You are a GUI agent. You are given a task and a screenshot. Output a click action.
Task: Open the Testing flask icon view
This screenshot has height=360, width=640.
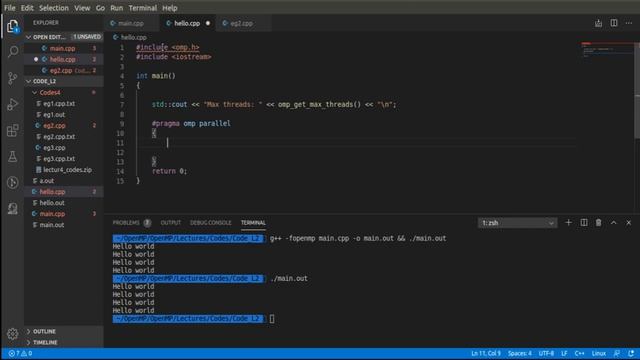click(x=13, y=156)
